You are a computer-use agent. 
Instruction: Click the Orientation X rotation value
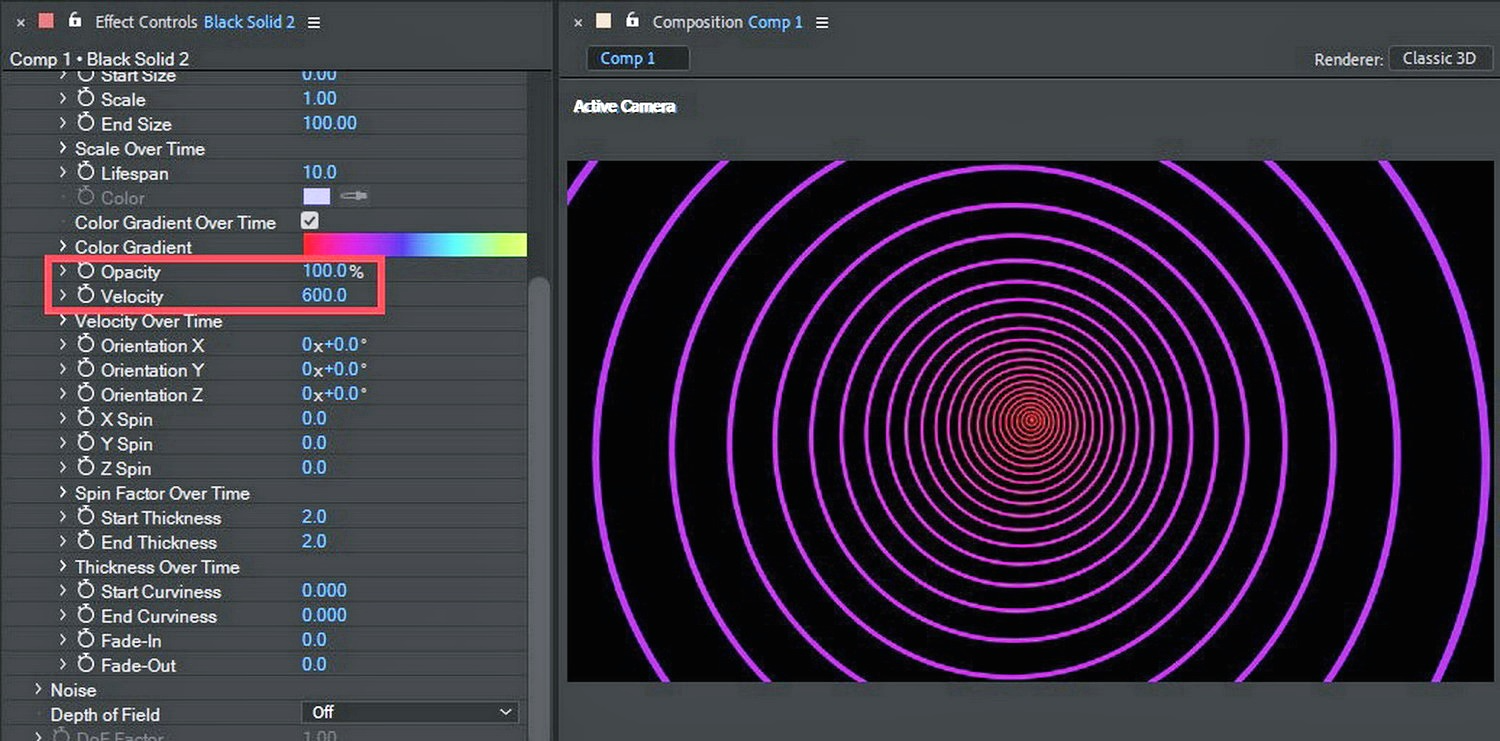pyautogui.click(x=335, y=344)
